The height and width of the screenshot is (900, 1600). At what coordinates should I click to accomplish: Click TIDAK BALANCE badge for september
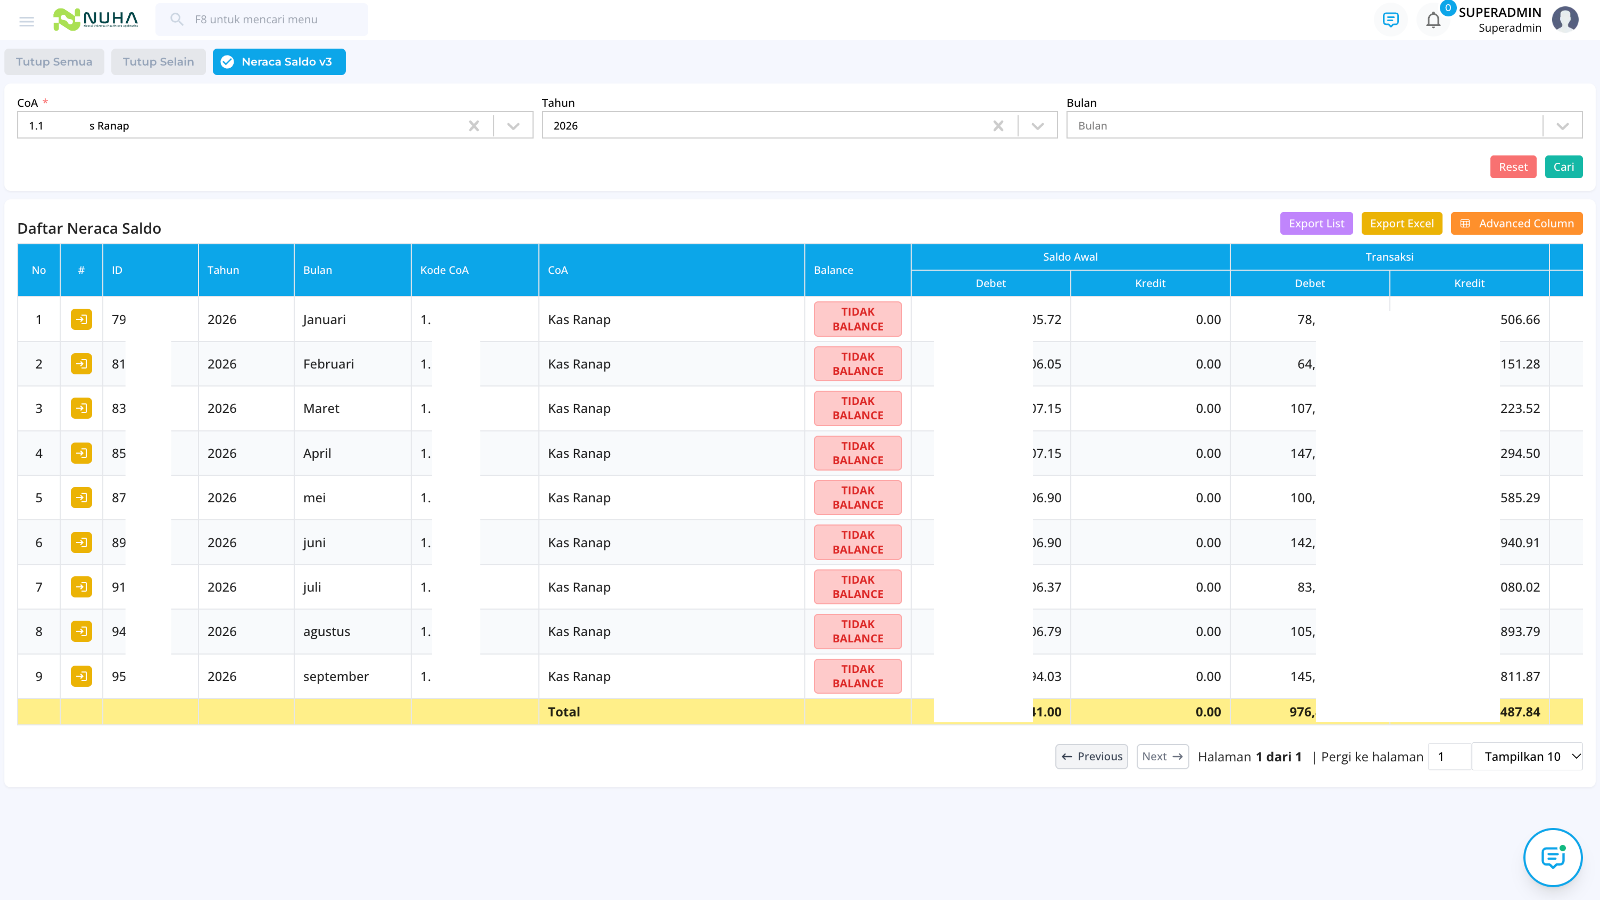(x=858, y=677)
